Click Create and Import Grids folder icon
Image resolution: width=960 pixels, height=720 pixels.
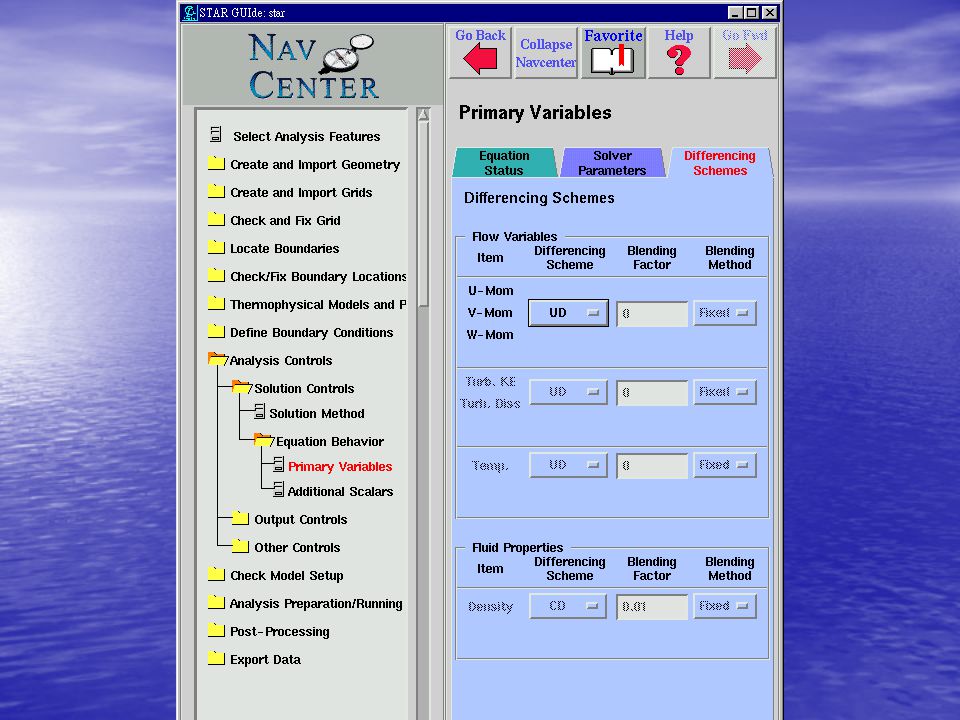tap(216, 192)
